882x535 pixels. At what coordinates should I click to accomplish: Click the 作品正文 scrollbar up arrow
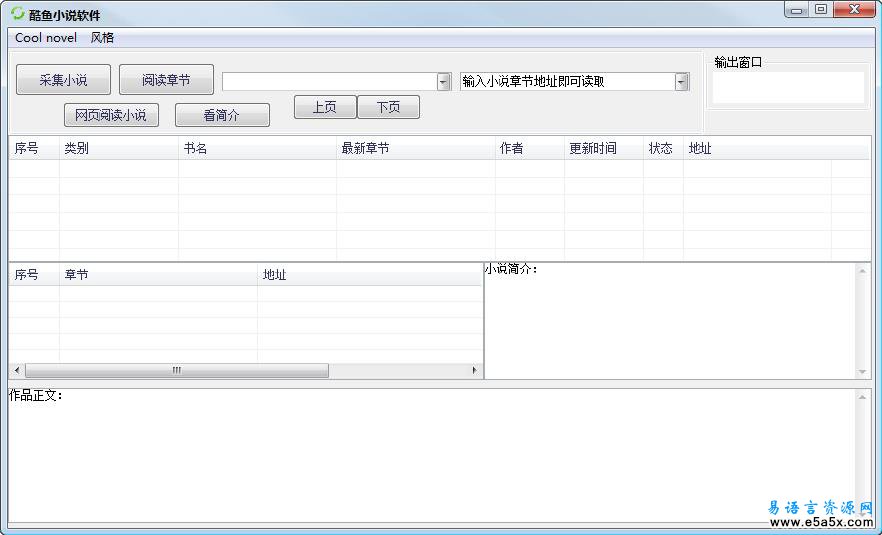(862, 397)
